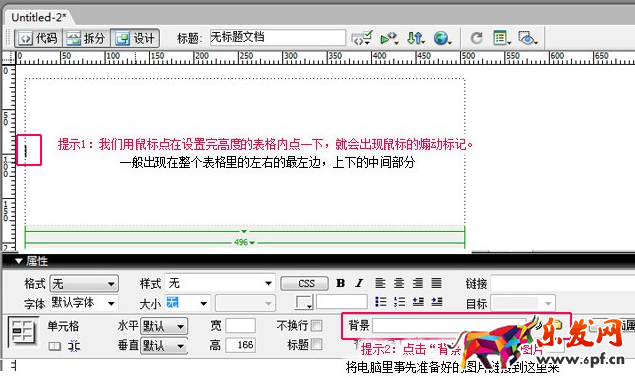Screen dimensions: 635x380
Task: Click the text outdent icon
Action: pyautogui.click(x=418, y=302)
